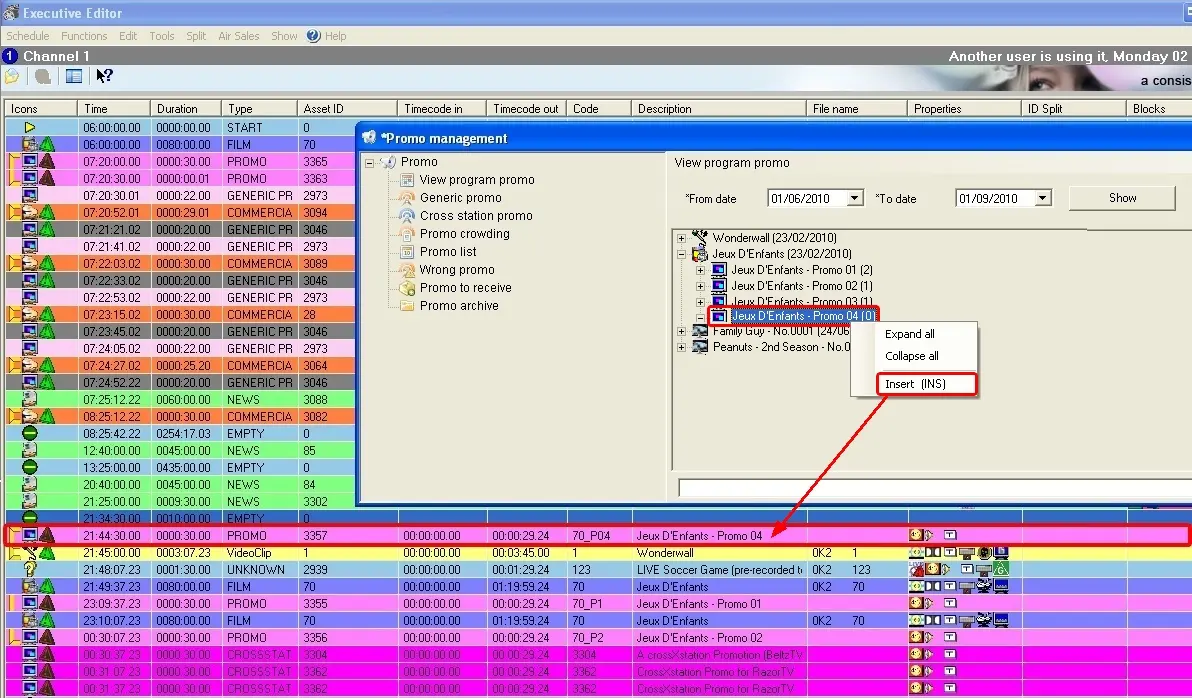Click the blue Help question mark icon

coord(313,36)
